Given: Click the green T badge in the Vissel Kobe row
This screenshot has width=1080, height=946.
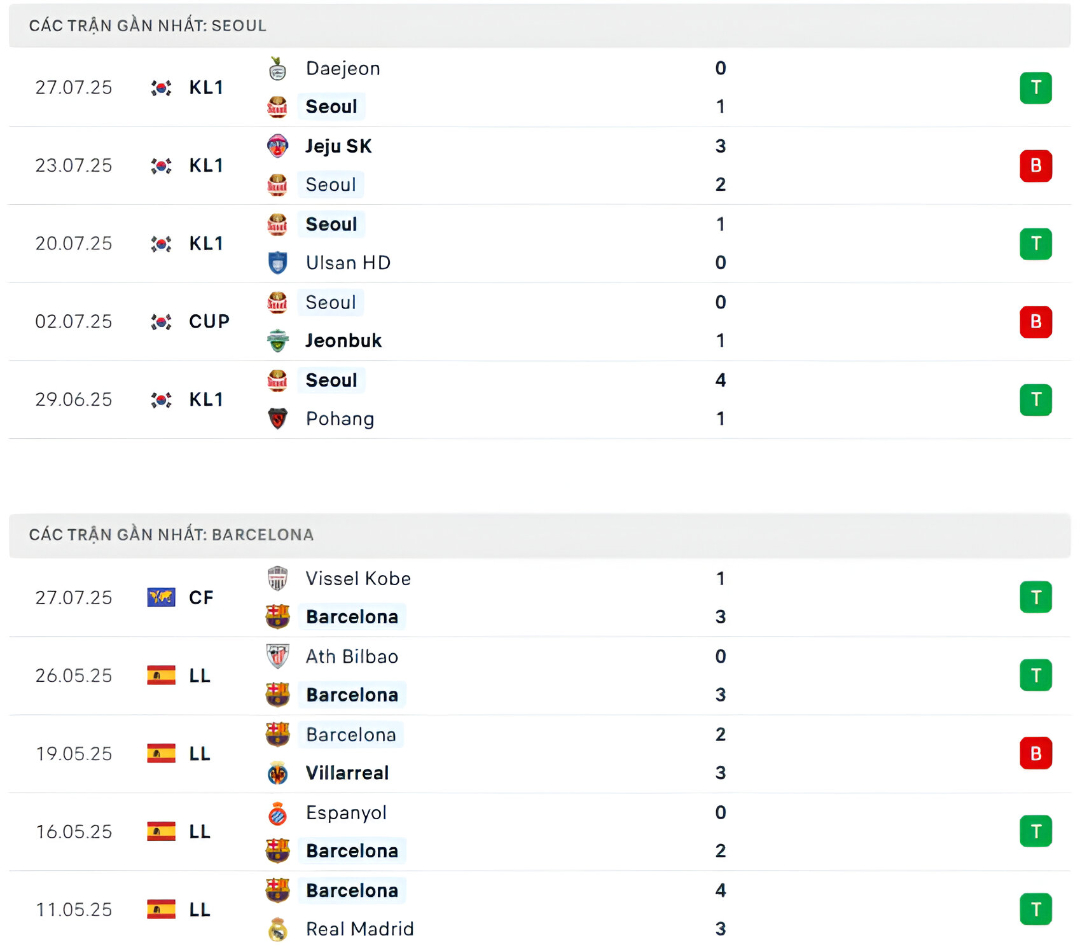Looking at the screenshot, I should coord(1036,598).
